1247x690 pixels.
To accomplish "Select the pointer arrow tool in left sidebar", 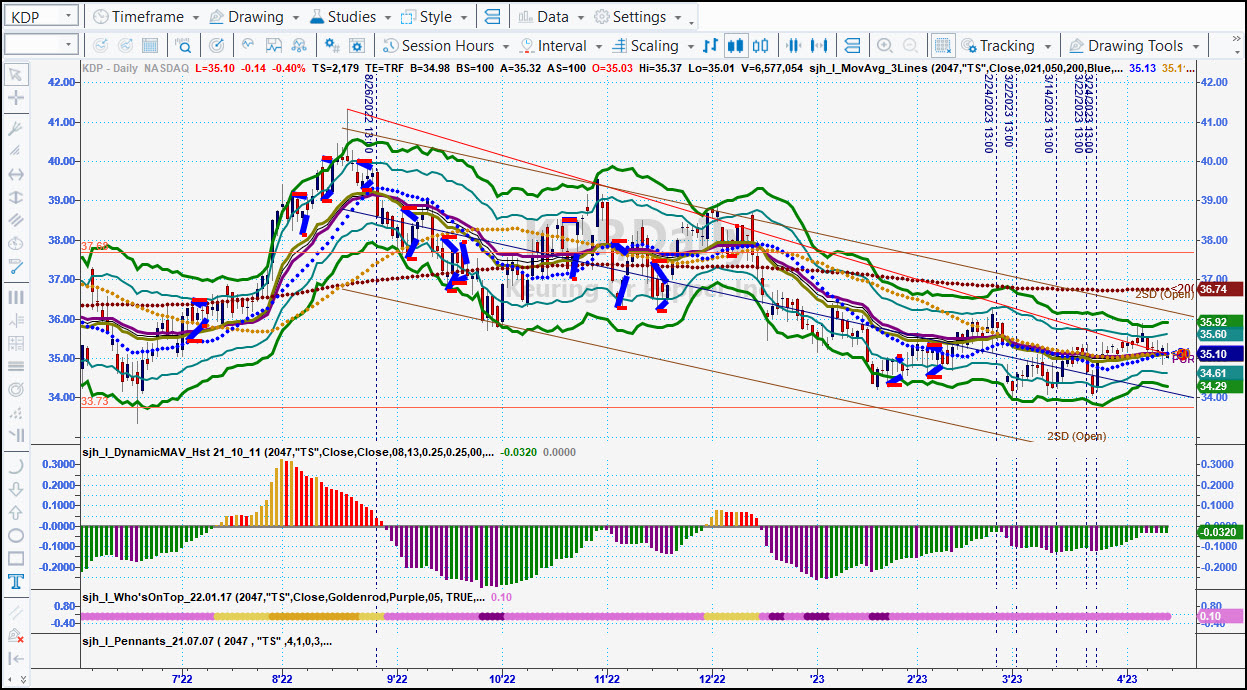I will (16, 75).
